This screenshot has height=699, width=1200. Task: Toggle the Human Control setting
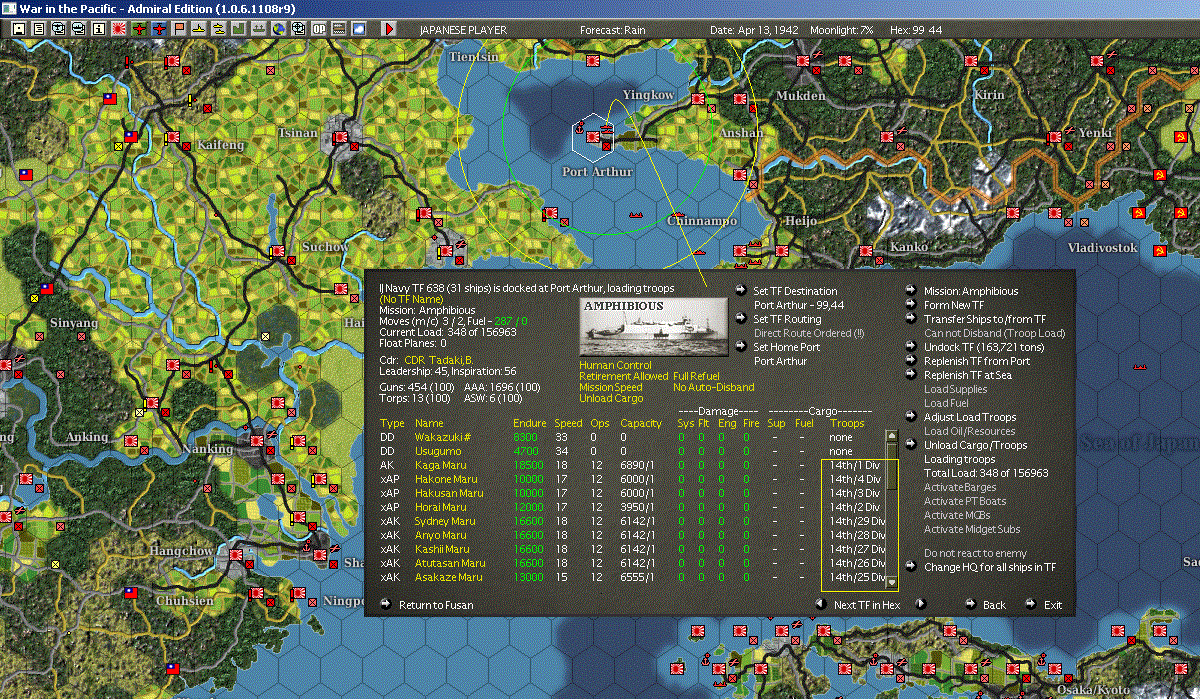(x=615, y=365)
